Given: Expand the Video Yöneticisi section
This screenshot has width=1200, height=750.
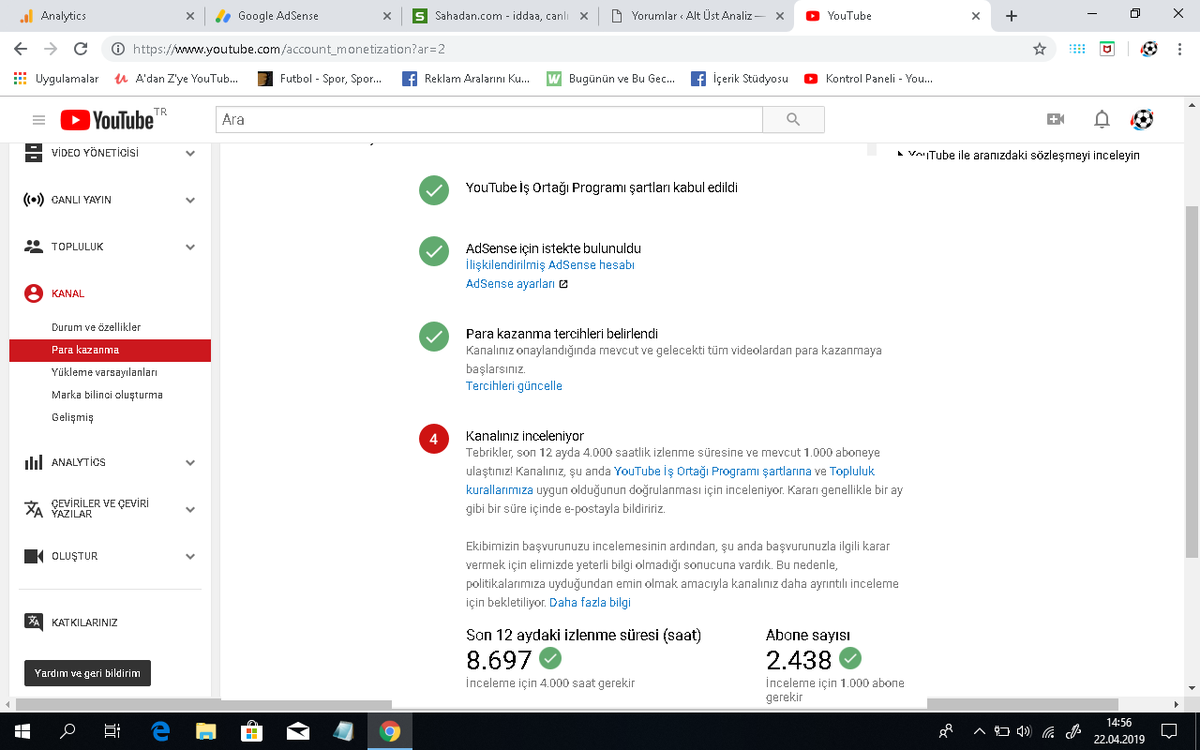Looking at the screenshot, I should click(x=190, y=154).
